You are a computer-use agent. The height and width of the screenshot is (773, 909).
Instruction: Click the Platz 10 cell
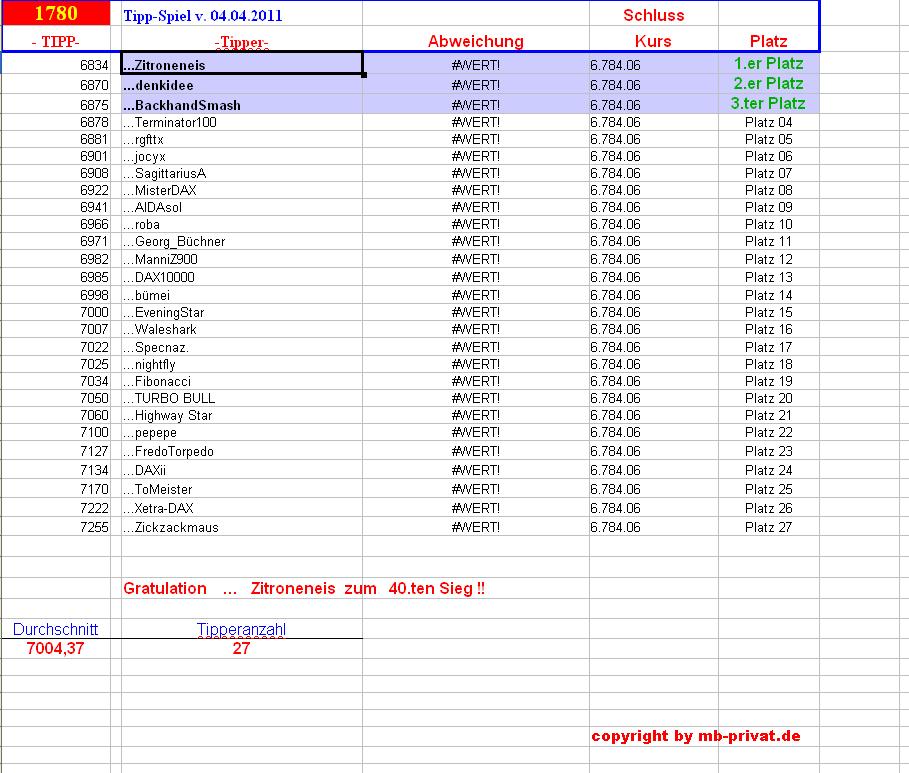click(x=768, y=224)
